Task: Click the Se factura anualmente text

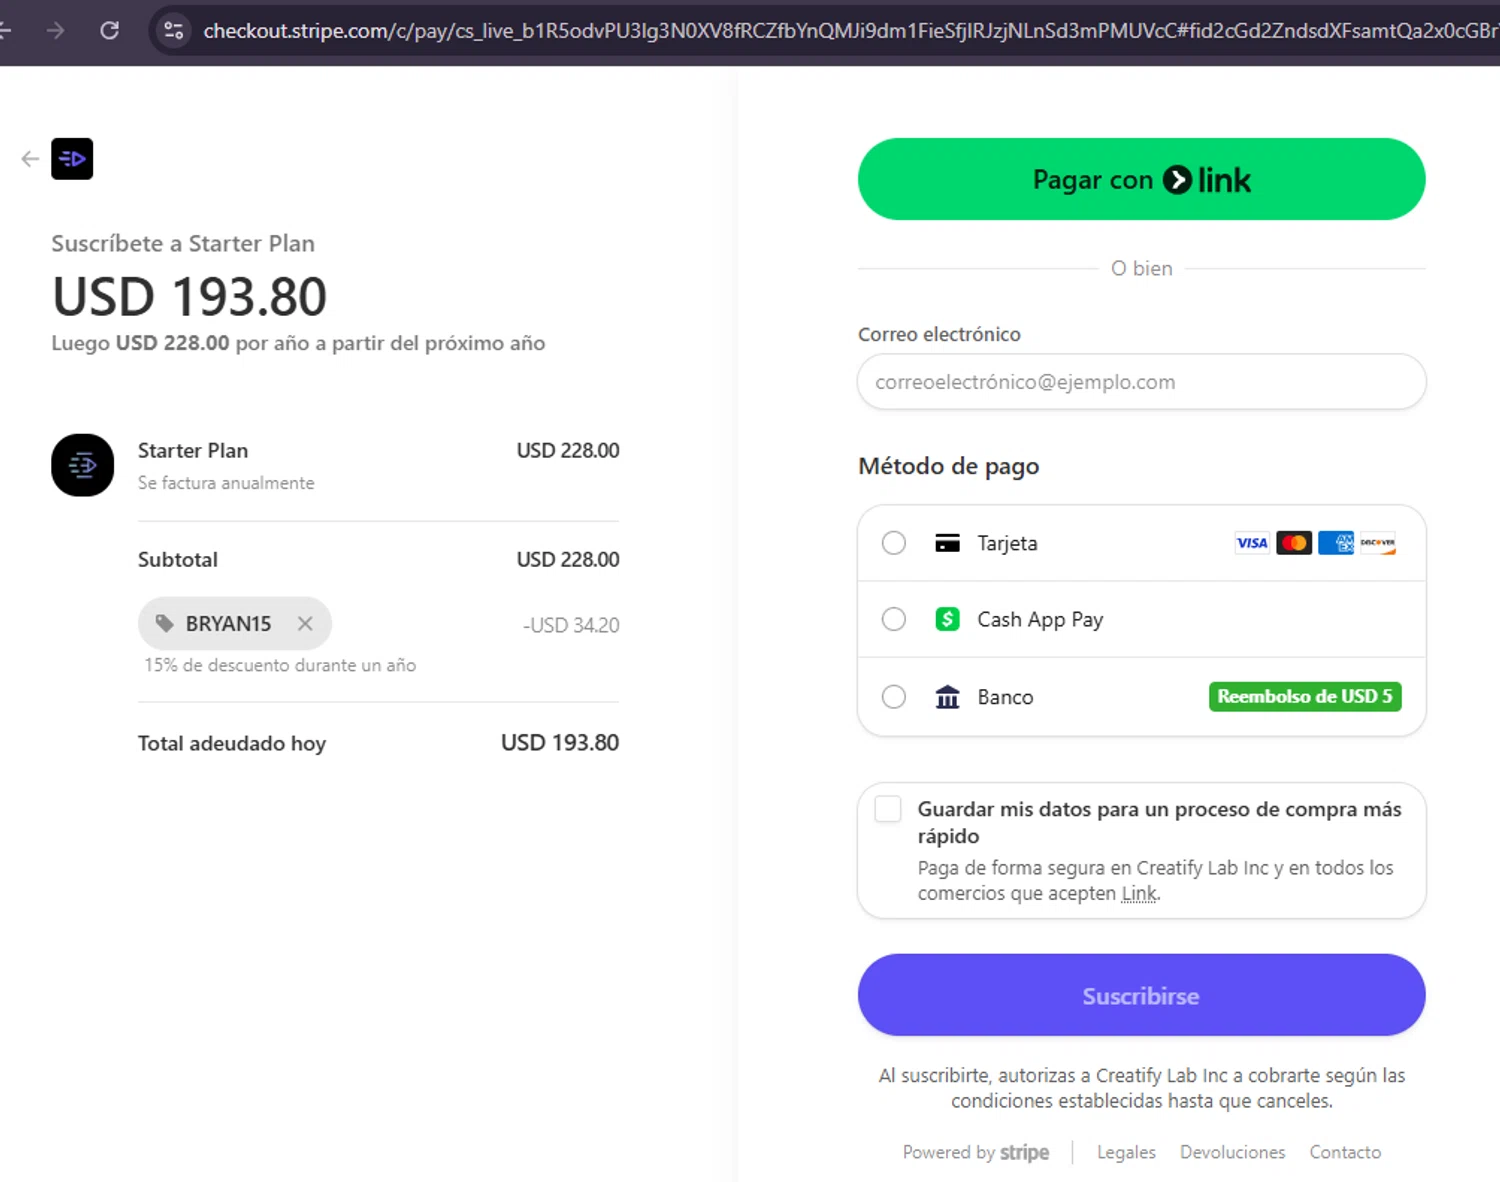Action: coord(226,483)
